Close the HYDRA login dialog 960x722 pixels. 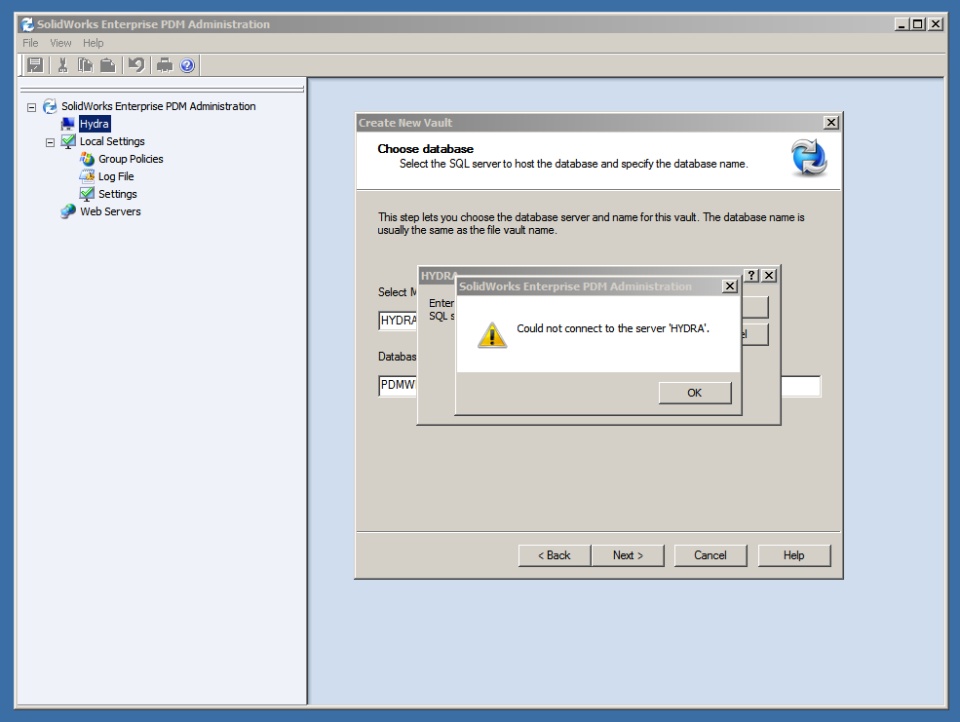click(x=770, y=276)
